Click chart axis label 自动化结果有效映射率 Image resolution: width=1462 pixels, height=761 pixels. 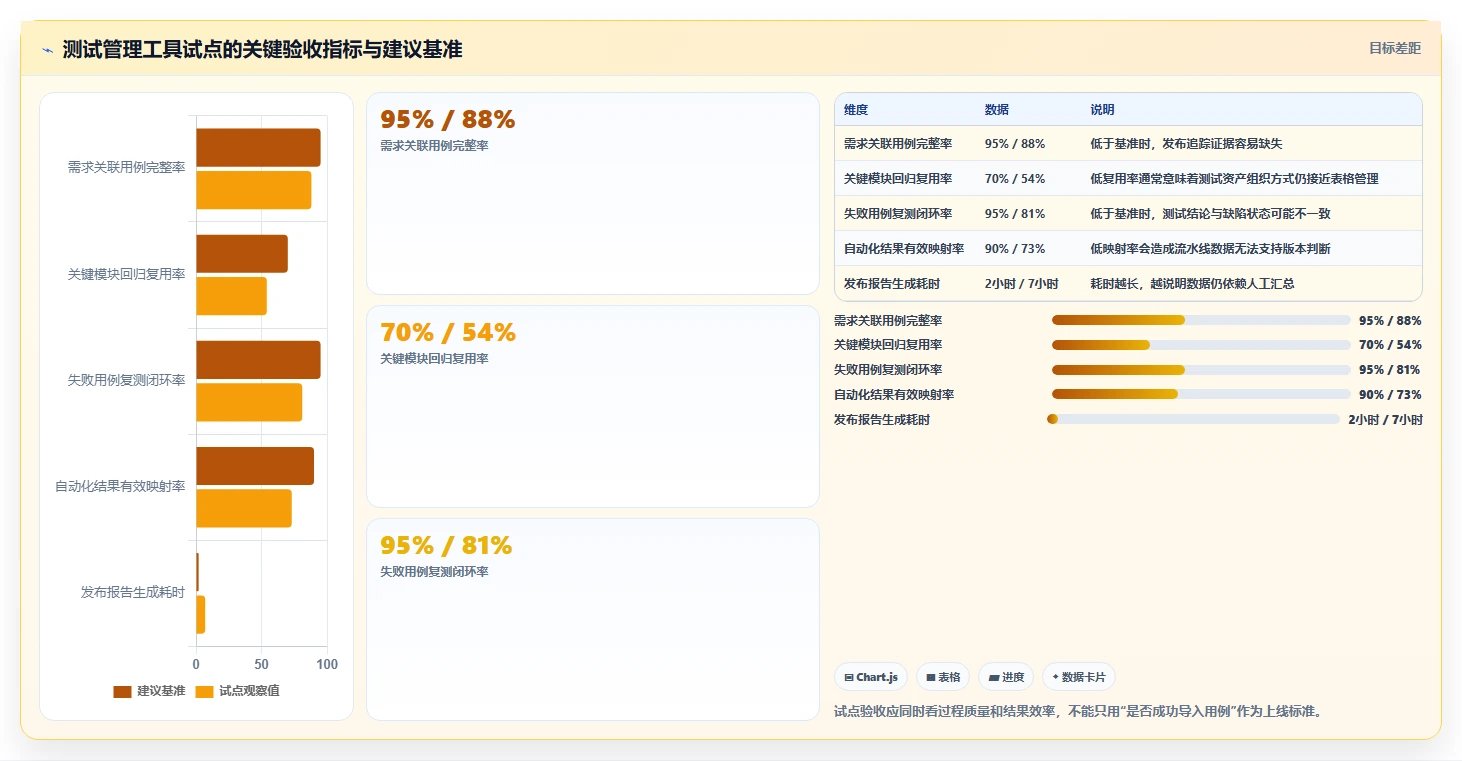point(120,486)
